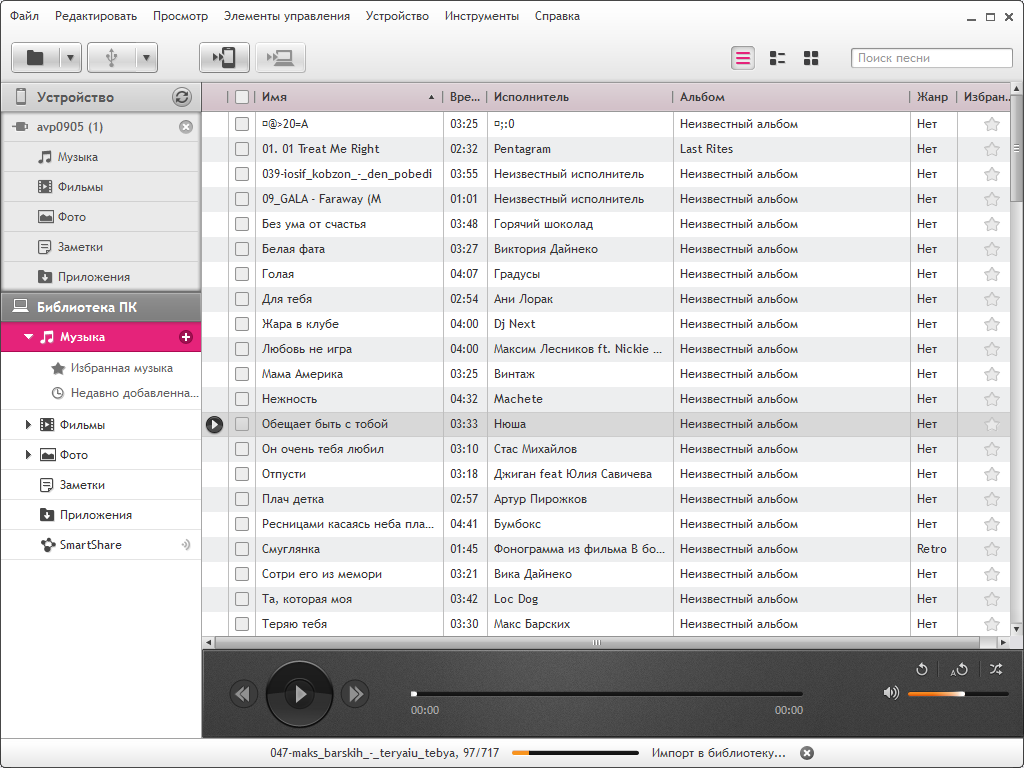Image resolution: width=1024 pixels, height=768 pixels.
Task: Check the box for Голая
Action: (242, 274)
